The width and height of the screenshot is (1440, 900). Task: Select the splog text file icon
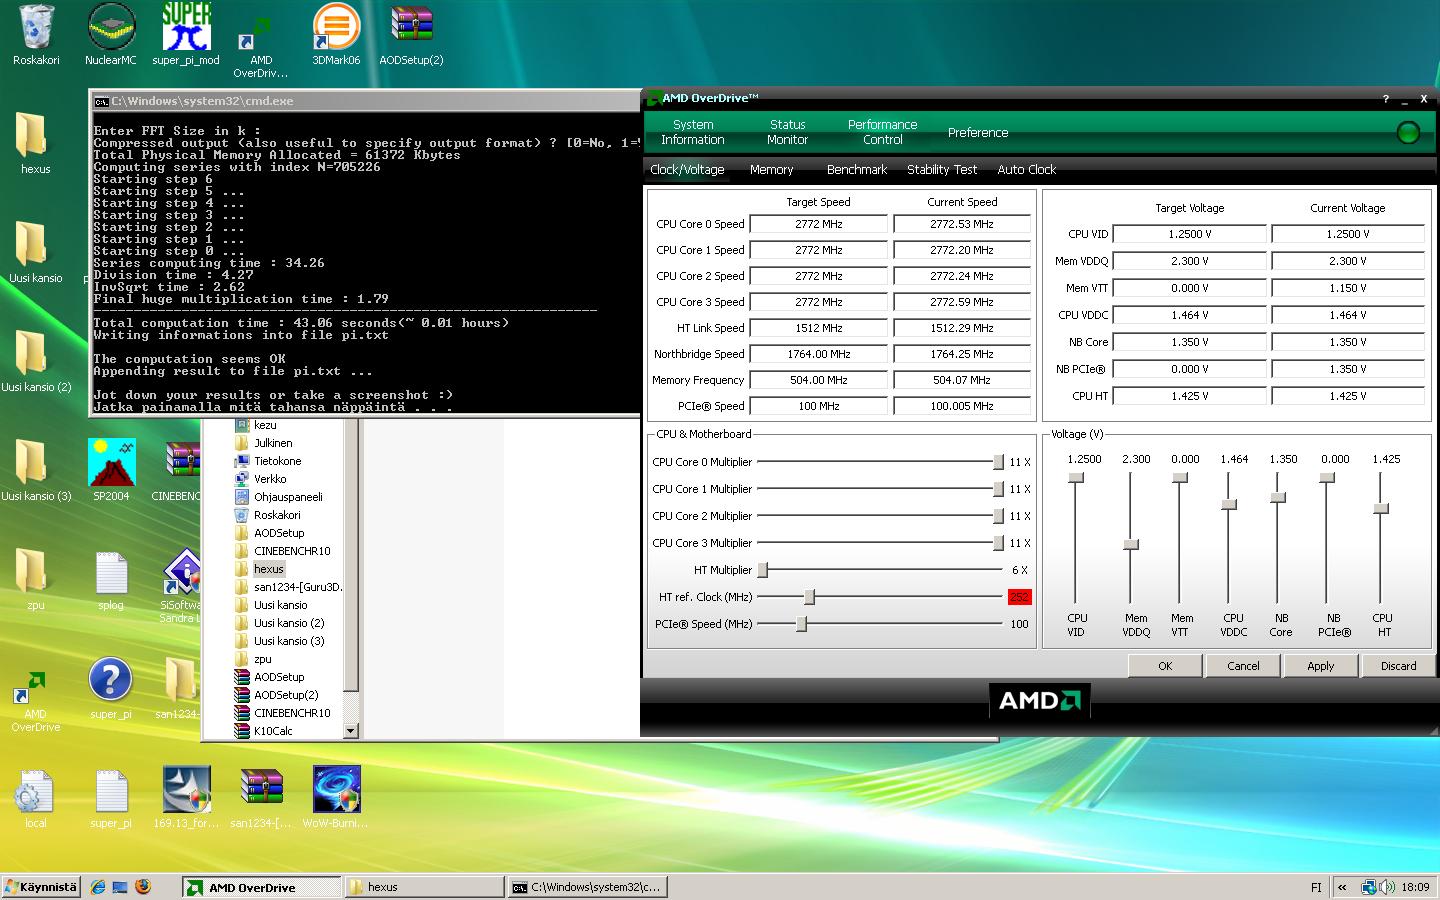click(111, 579)
